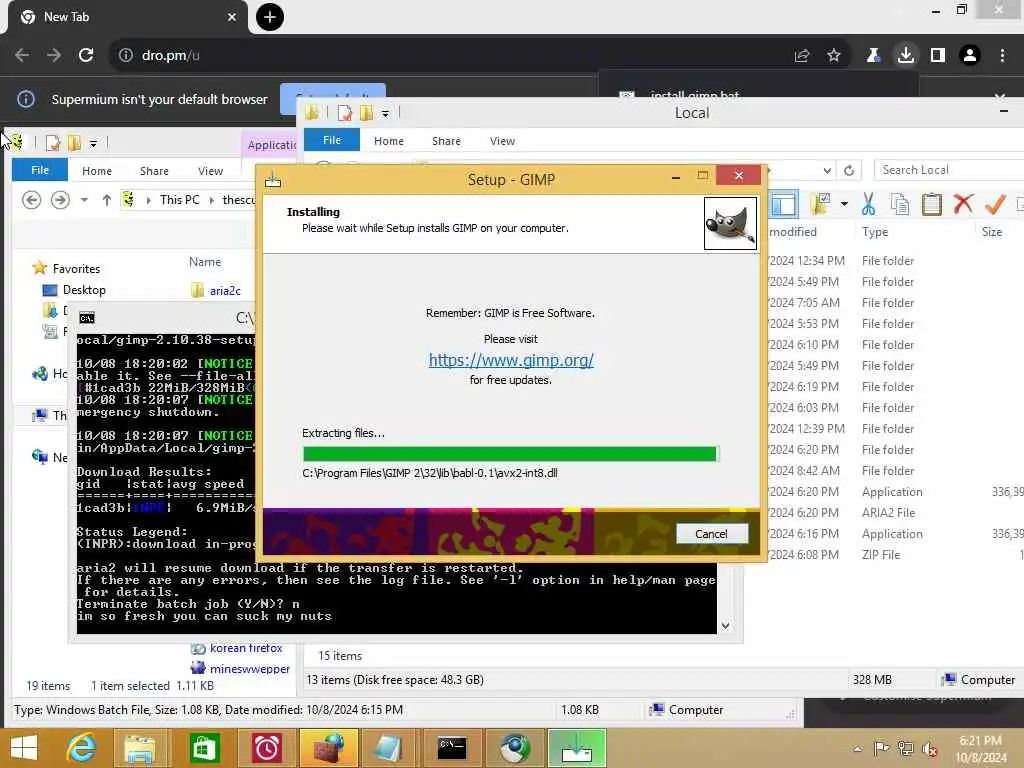1024x768 pixels.
Task: Click the Copy icon in Local toolbar
Action: 900,204
